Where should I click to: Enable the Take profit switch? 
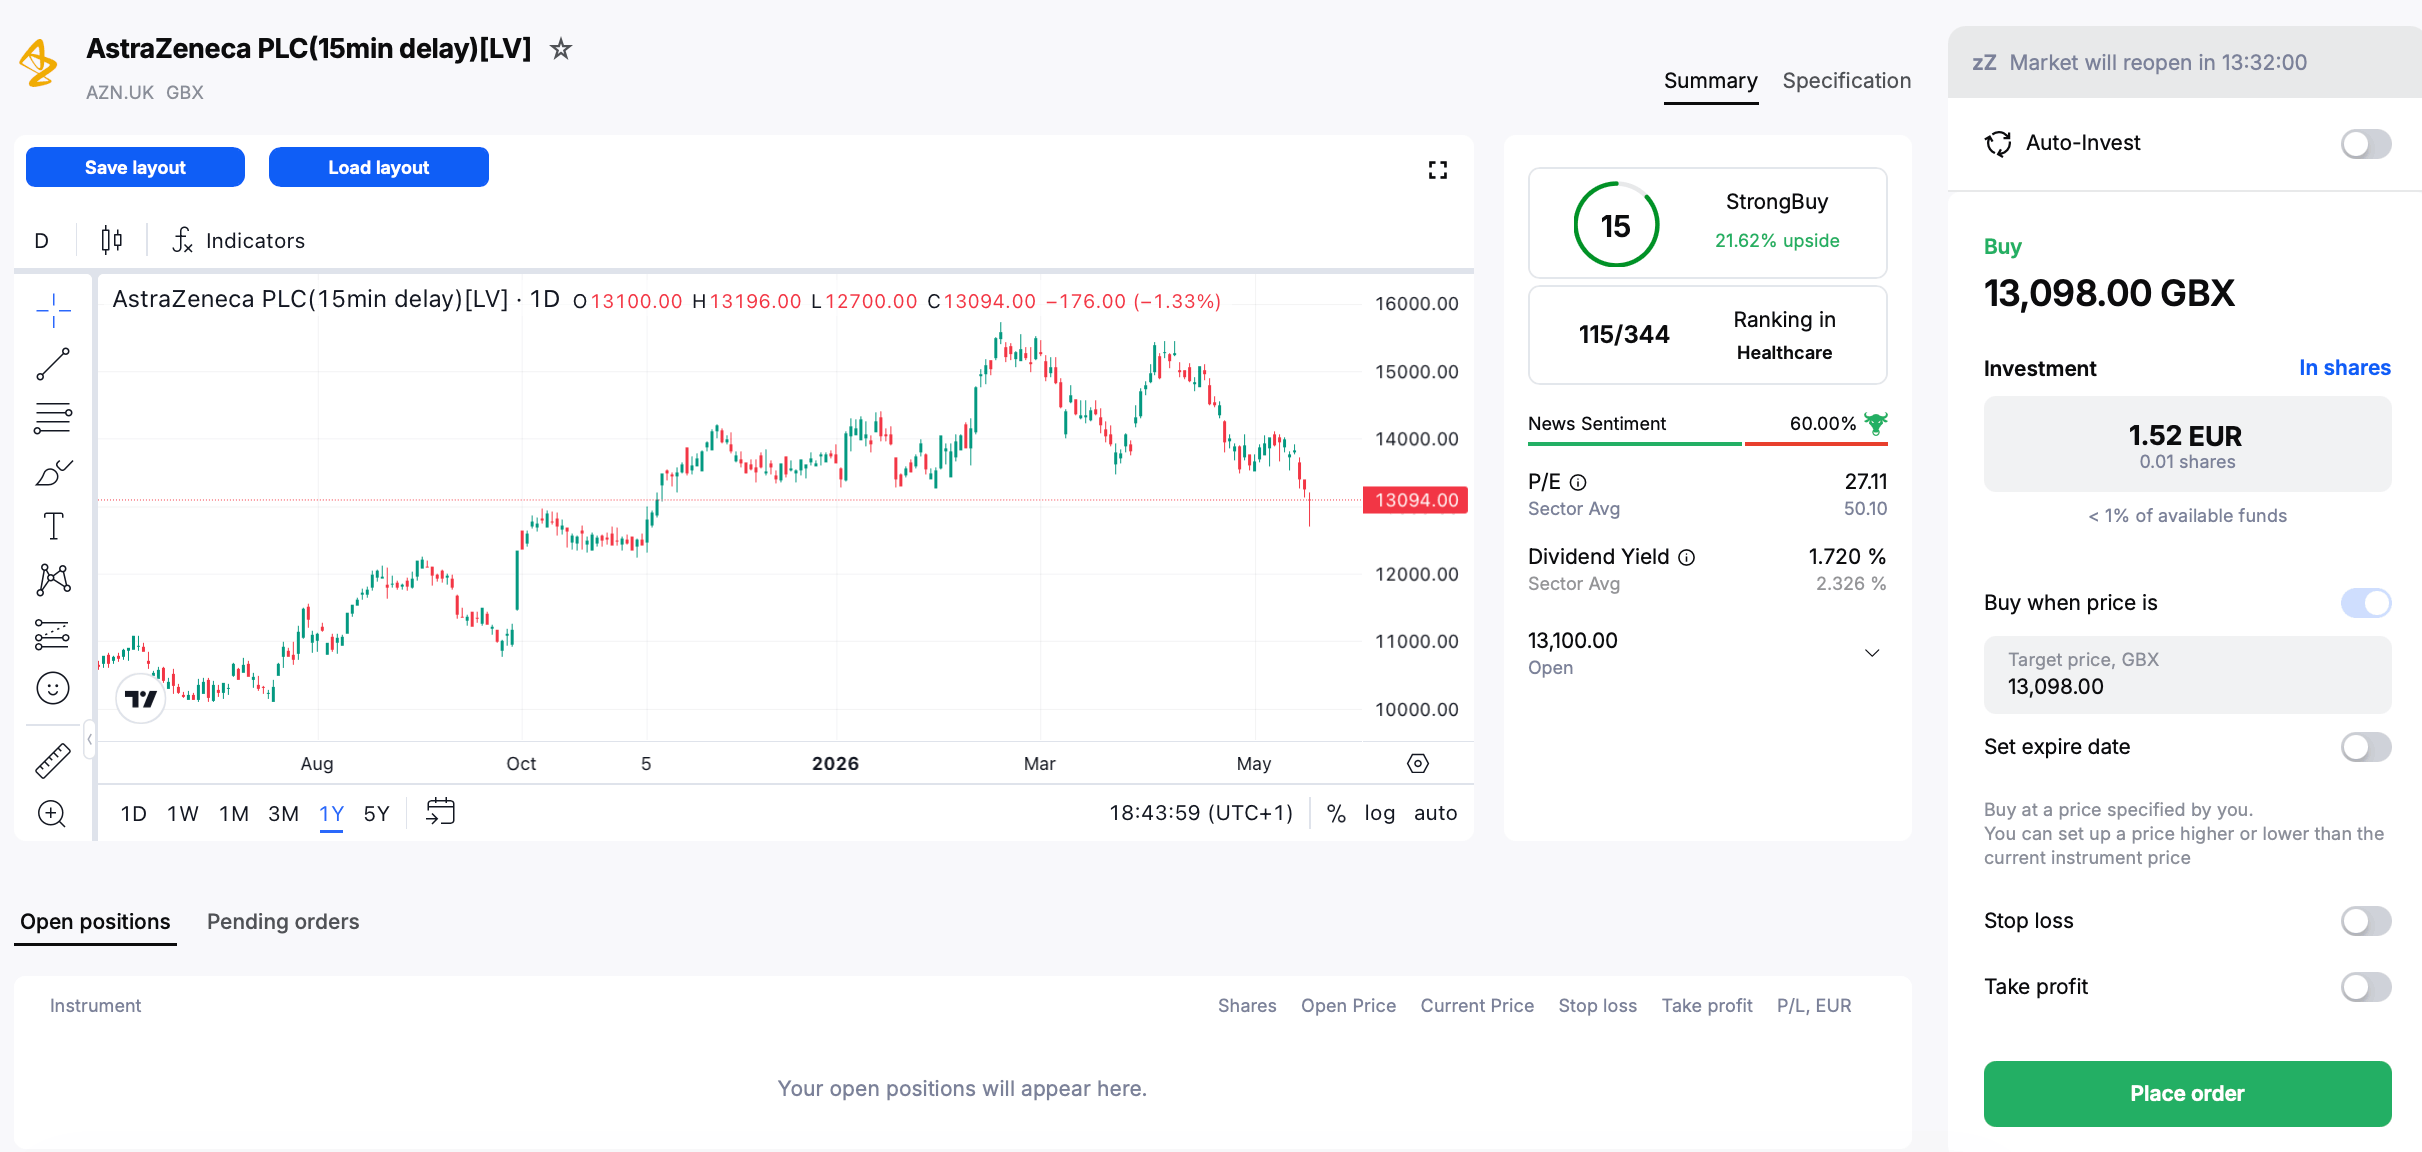point(2366,987)
